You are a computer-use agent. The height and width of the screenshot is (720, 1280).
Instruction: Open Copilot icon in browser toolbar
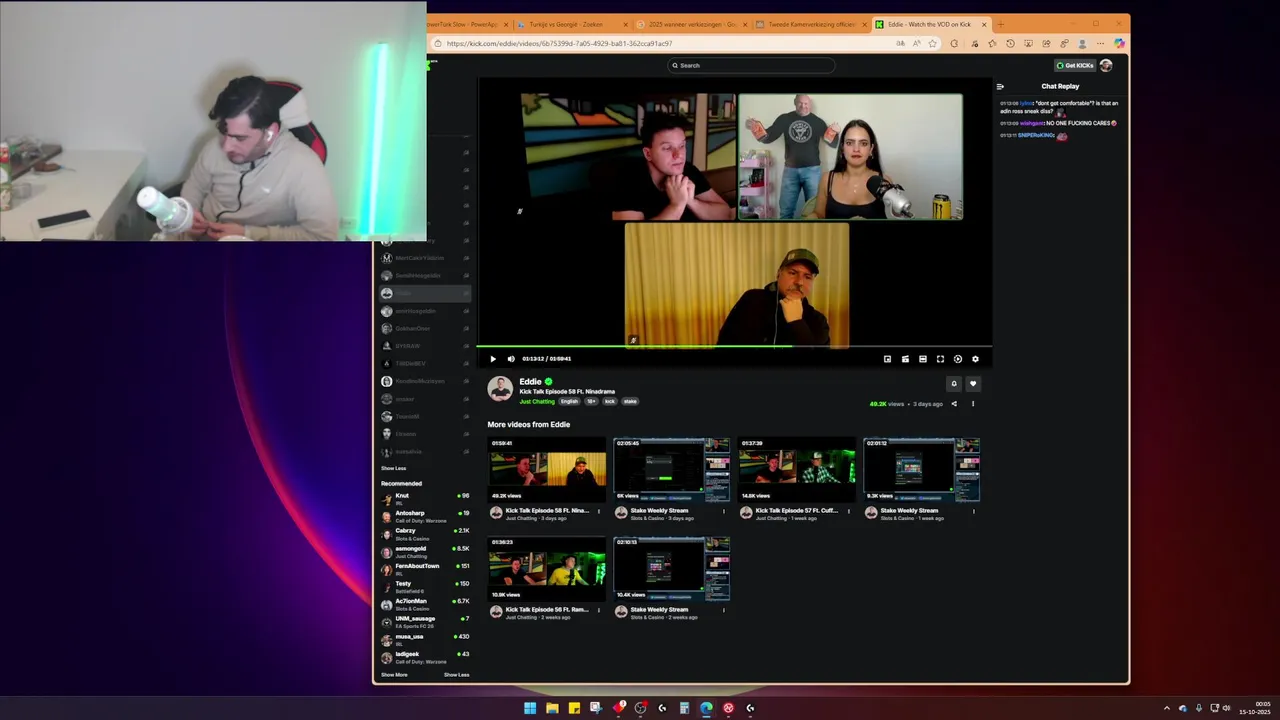click(1119, 43)
